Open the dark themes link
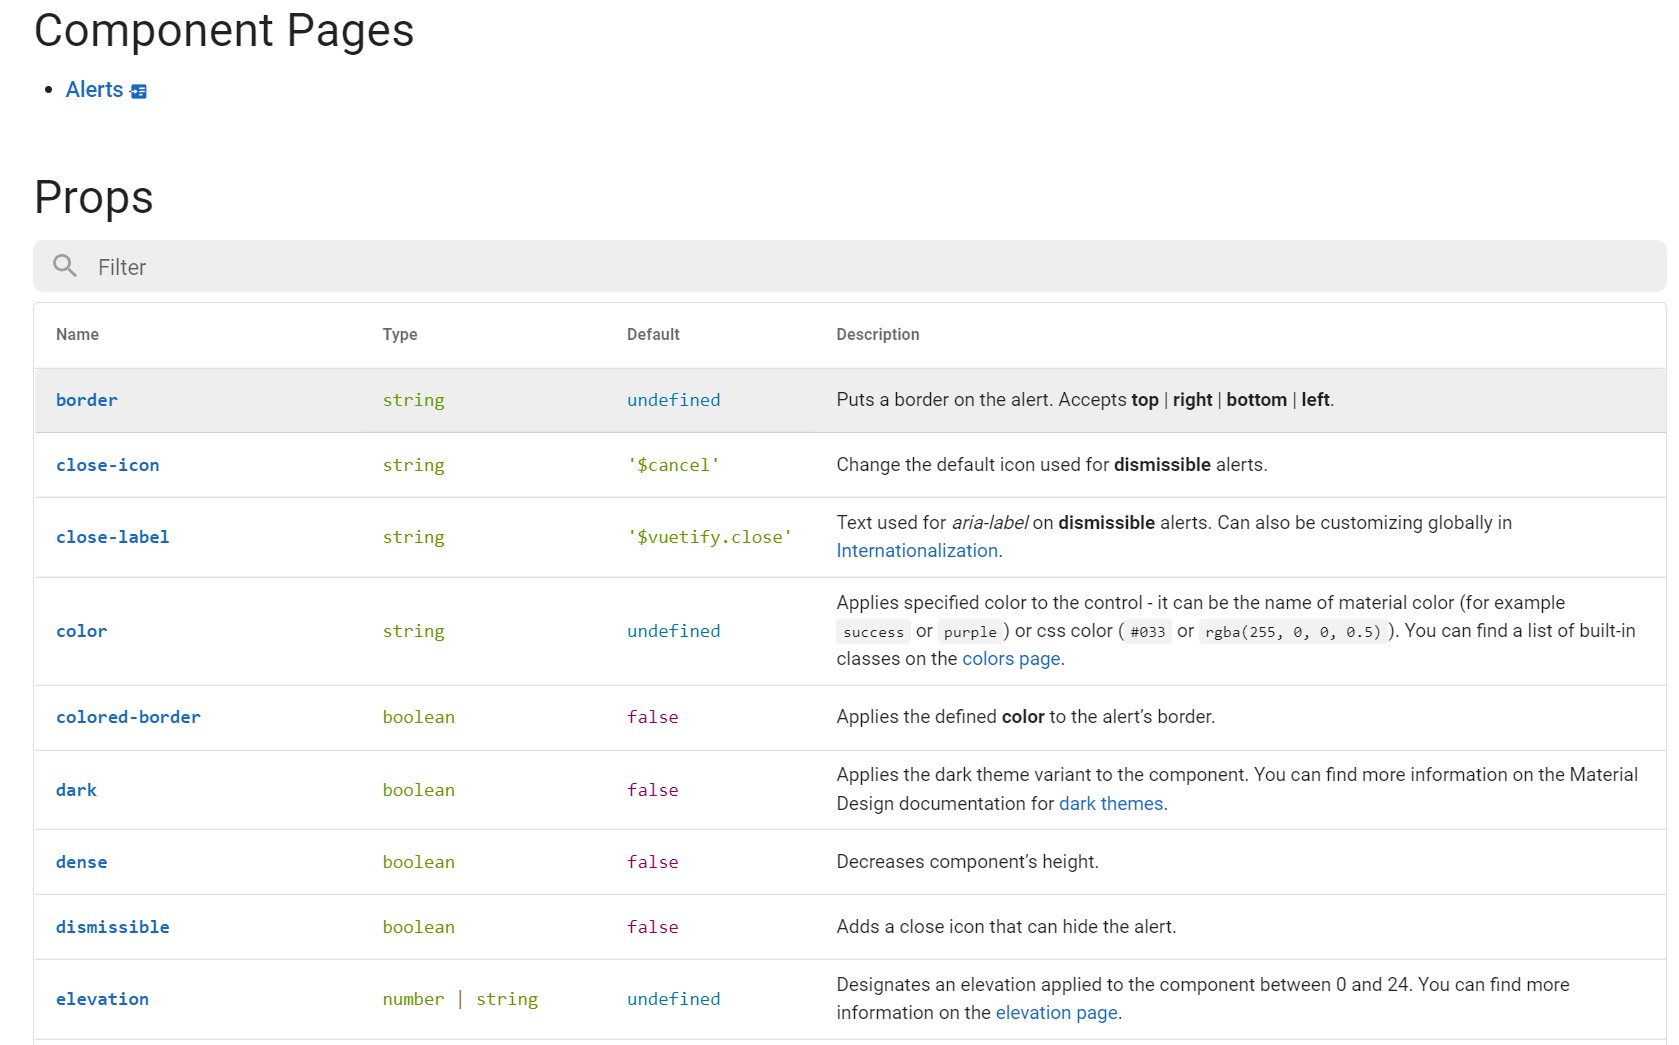 pyautogui.click(x=1110, y=804)
